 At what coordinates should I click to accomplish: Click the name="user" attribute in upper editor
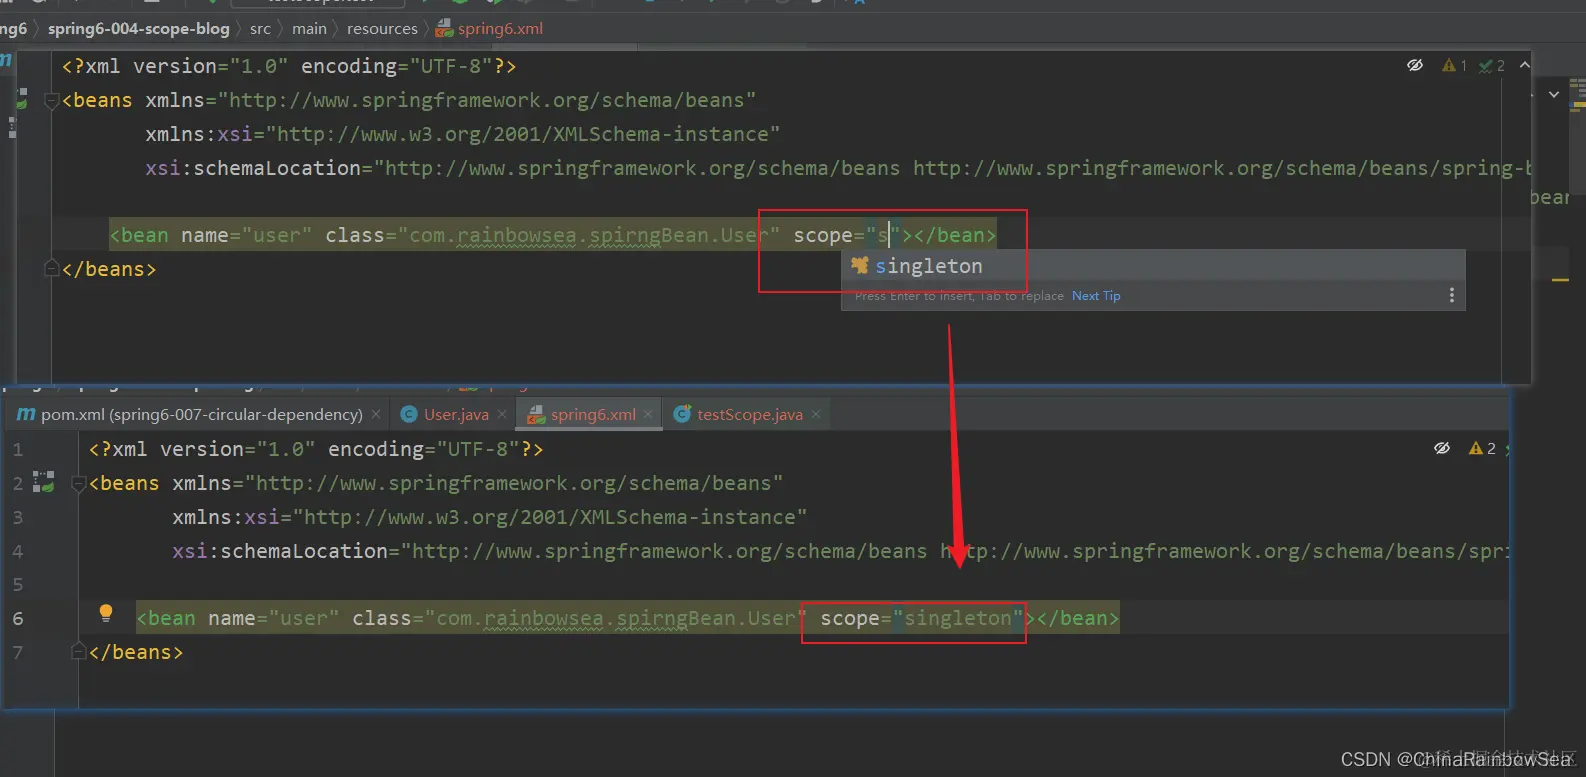(246, 235)
